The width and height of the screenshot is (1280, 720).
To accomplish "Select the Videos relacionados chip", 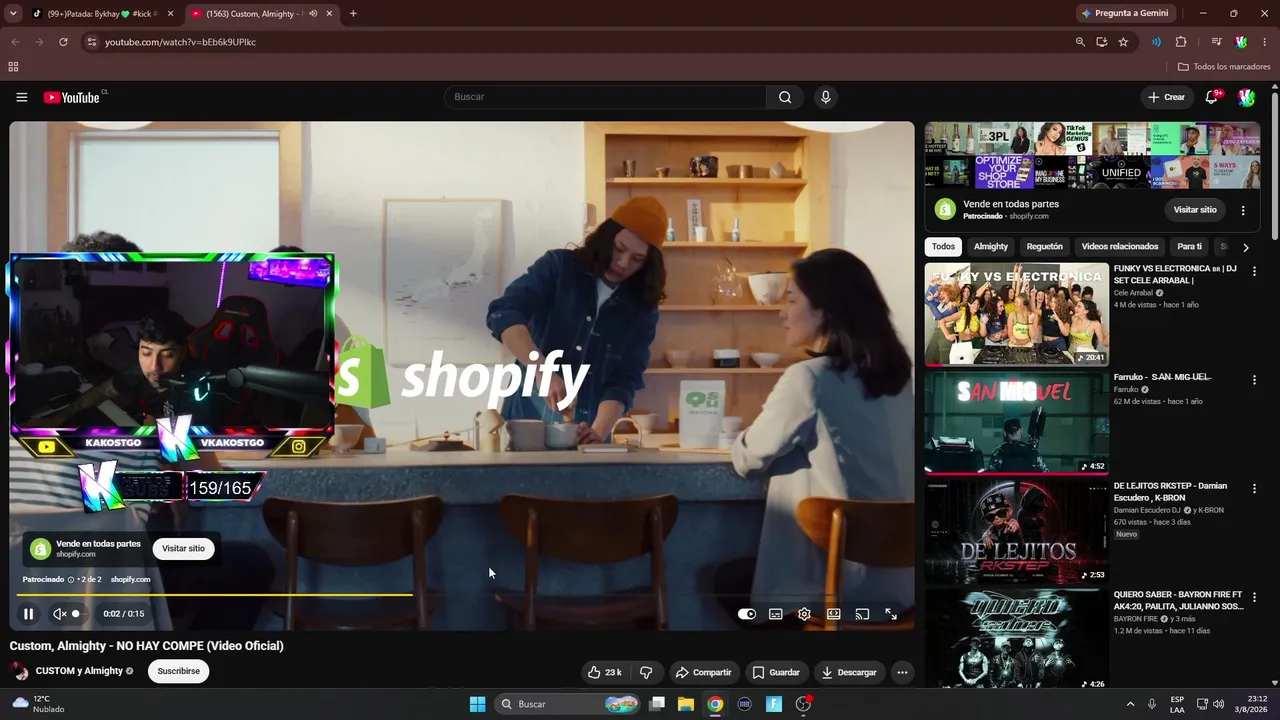I will (1120, 247).
